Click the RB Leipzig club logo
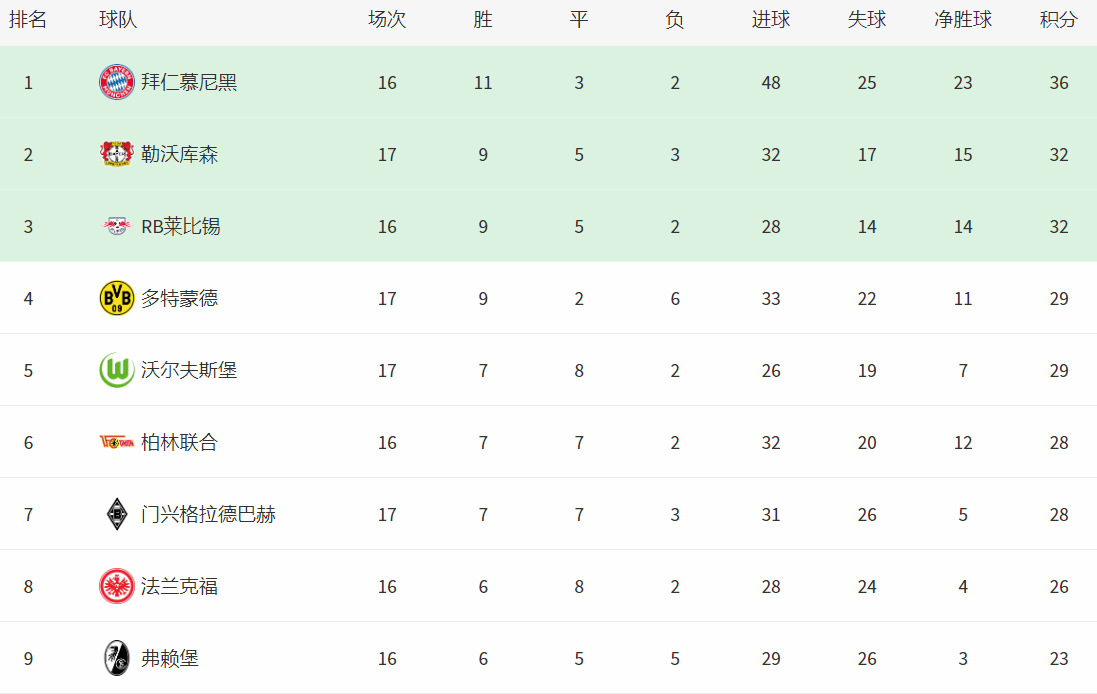This screenshot has height=694, width=1097. coord(117,227)
